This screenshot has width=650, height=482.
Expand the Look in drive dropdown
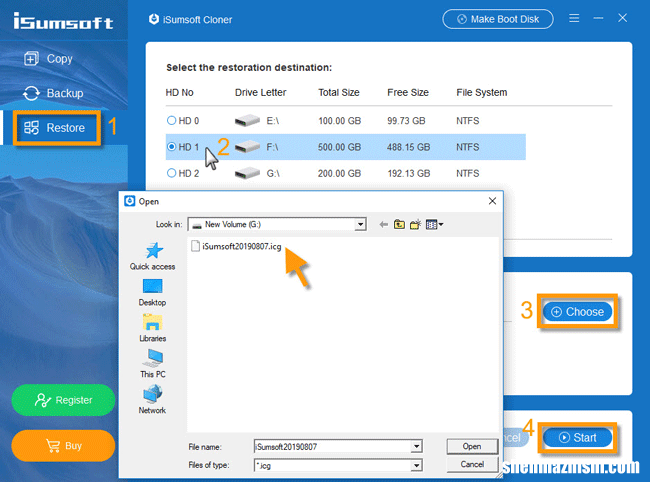point(361,224)
